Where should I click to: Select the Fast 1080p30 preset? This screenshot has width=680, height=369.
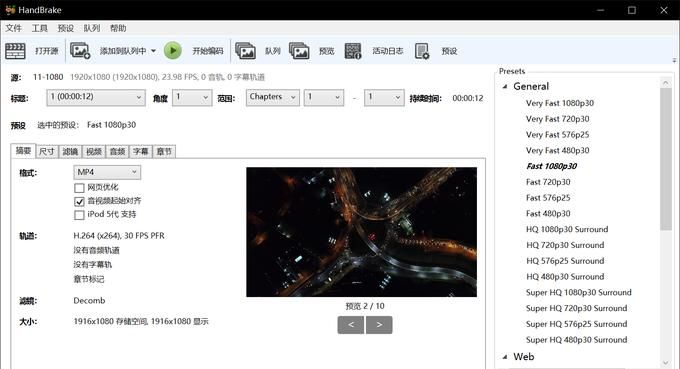click(x=551, y=166)
